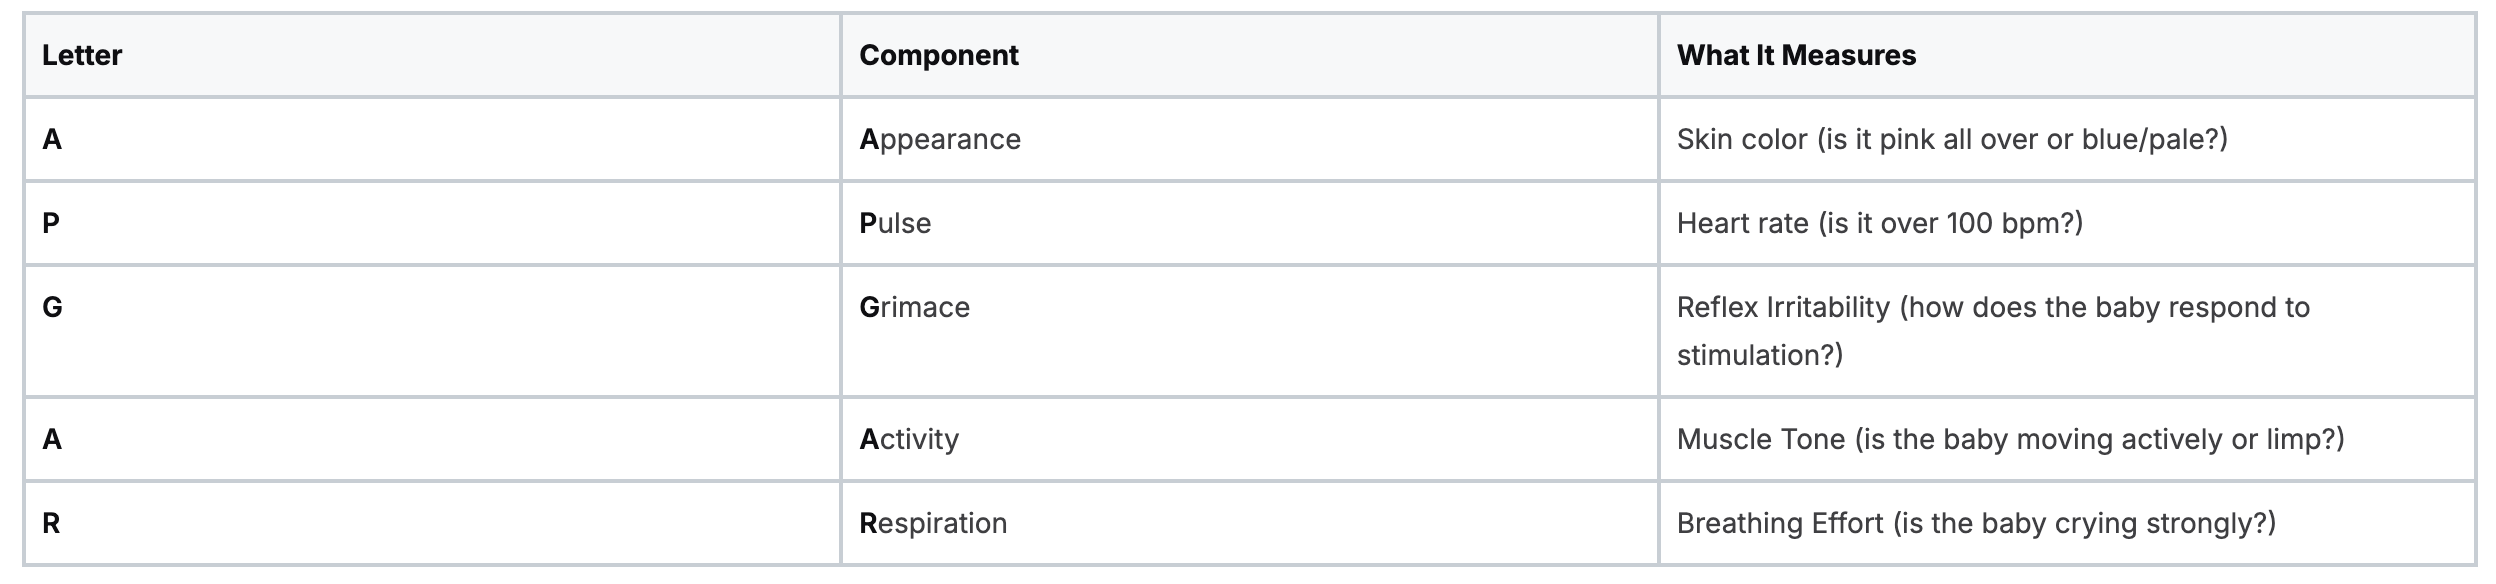This screenshot has width=2496, height=584.
Task: Click the "100 bpm?)" text in Pulse row
Action: coord(2014,223)
